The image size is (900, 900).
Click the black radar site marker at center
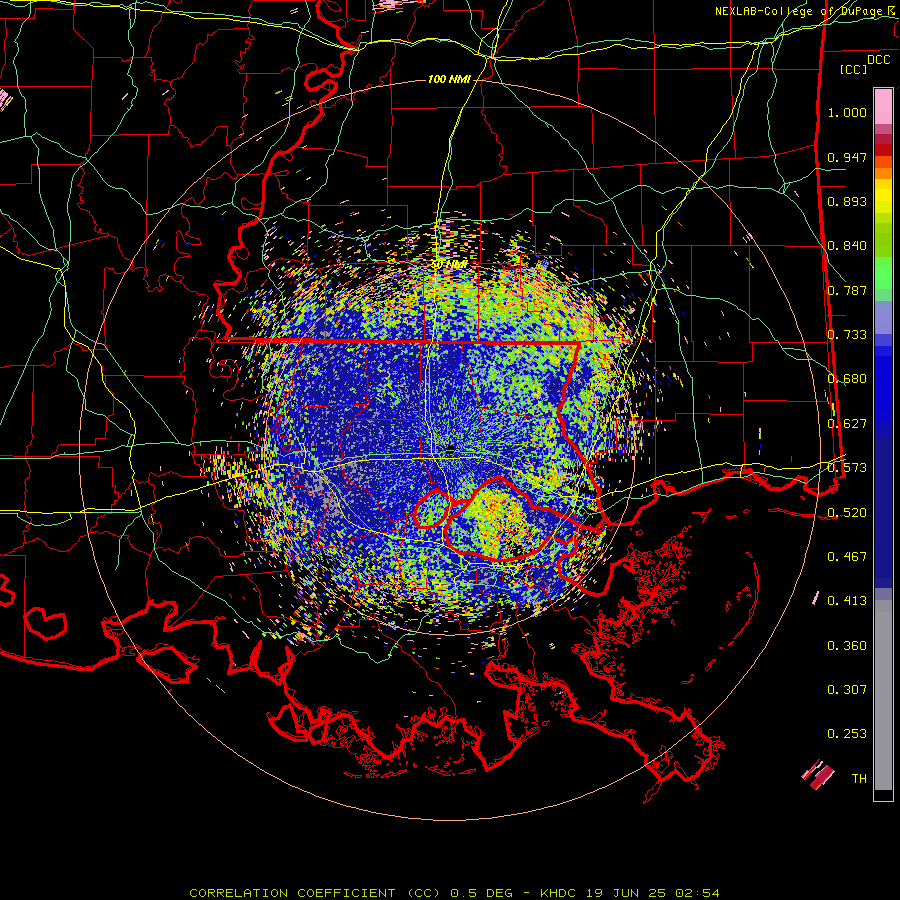(x=451, y=449)
